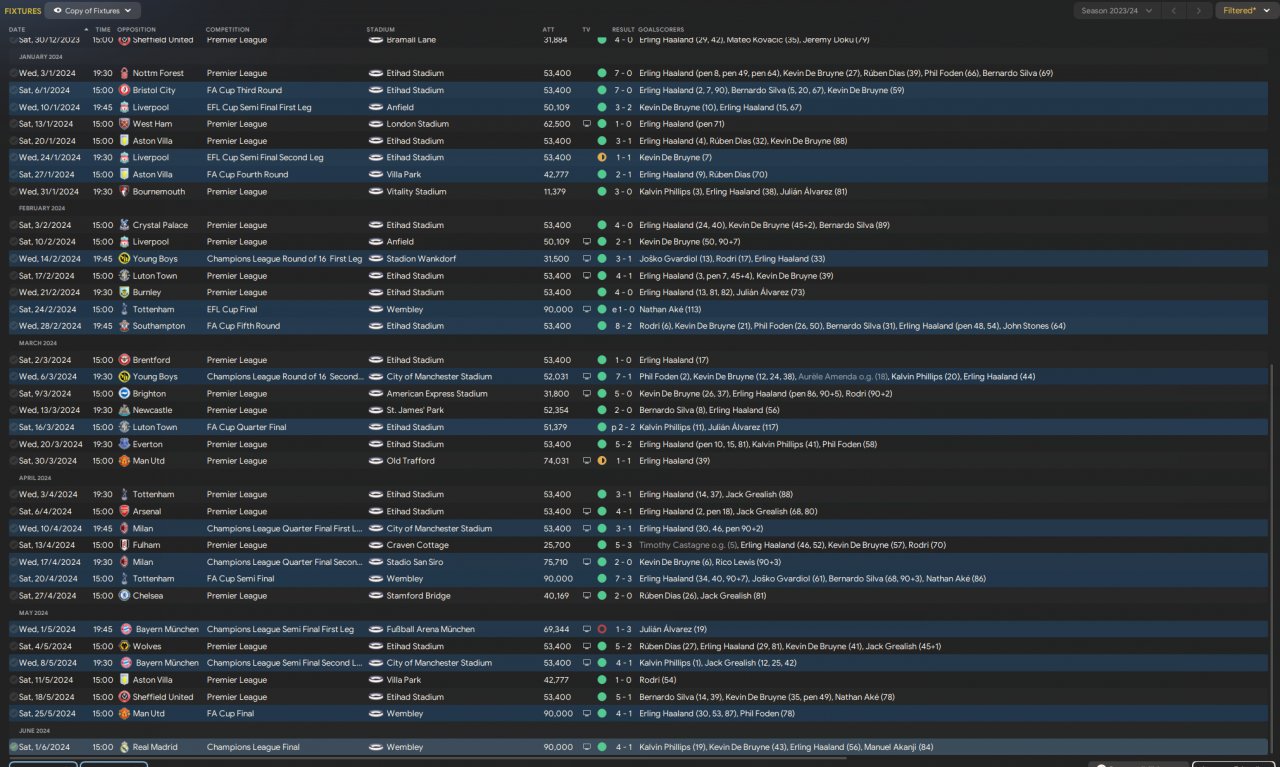1280x767 pixels.
Task: Go to the previous season
Action: (1175, 11)
